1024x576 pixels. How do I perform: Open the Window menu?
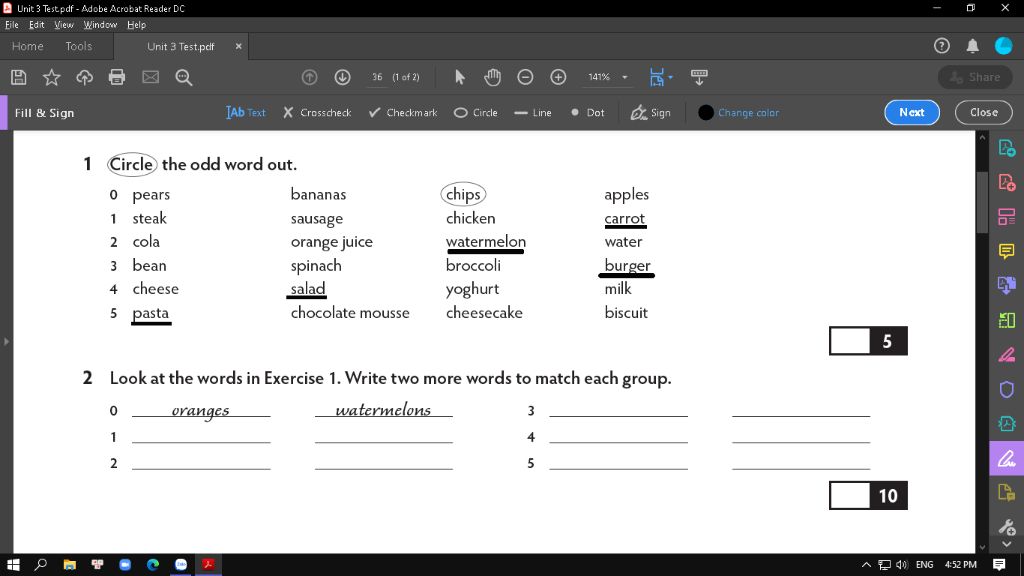[x=100, y=25]
